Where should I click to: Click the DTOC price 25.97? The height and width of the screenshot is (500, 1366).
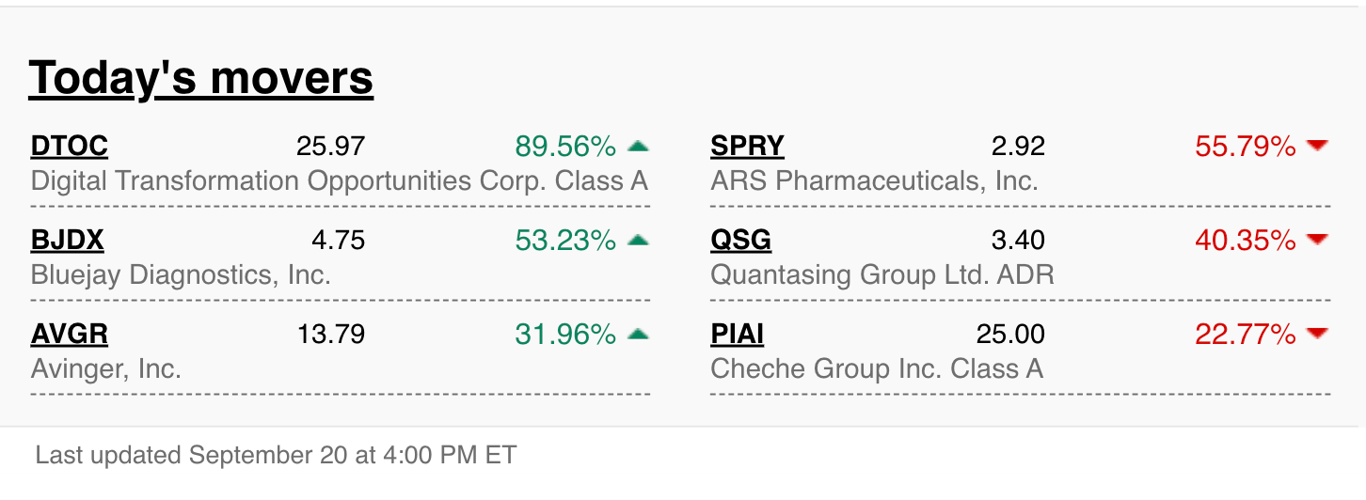(x=330, y=147)
